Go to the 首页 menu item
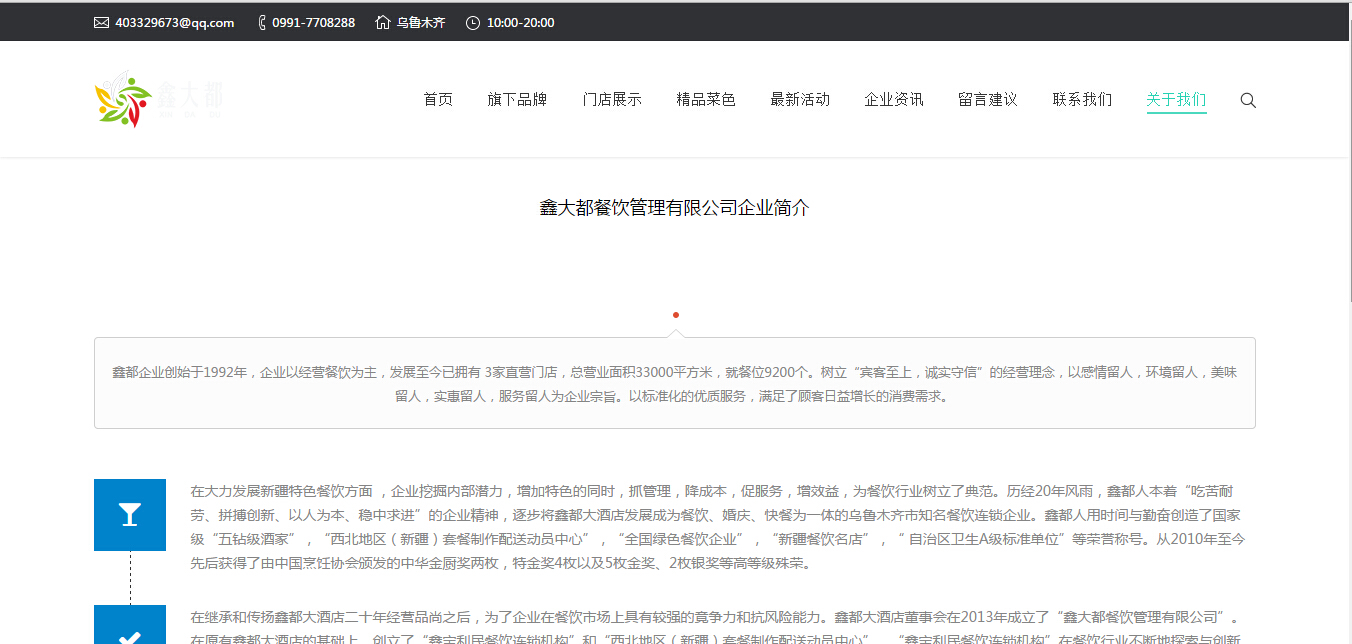This screenshot has width=1352, height=644. point(438,100)
